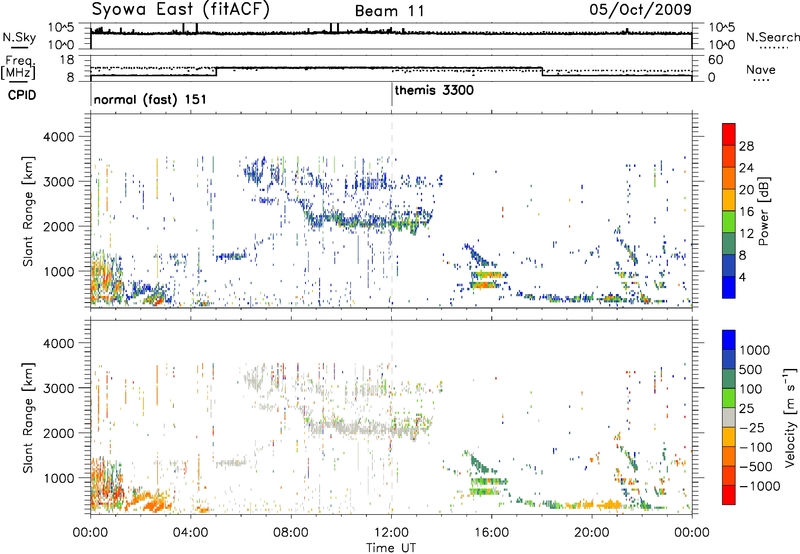
Task: Click the '20:00' time axis label
Action: pyautogui.click(x=592, y=533)
